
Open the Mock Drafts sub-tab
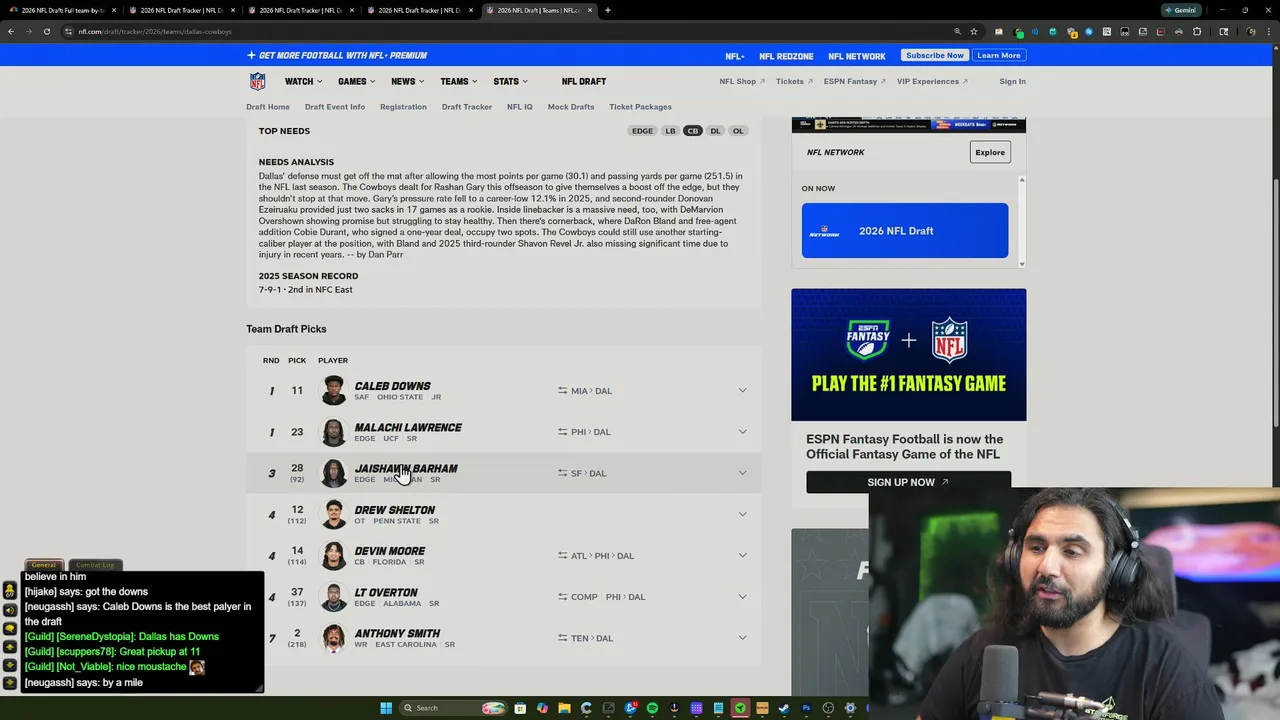click(571, 107)
